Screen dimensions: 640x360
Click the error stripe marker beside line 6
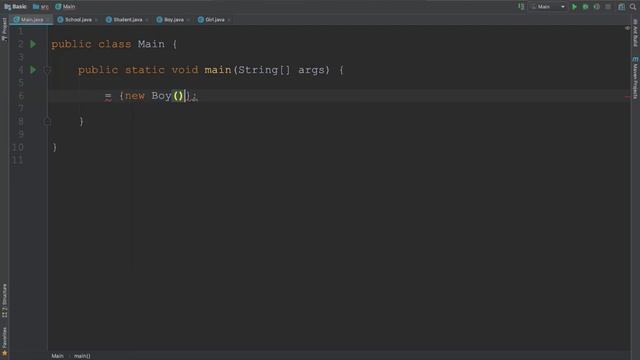pyautogui.click(x=627, y=97)
